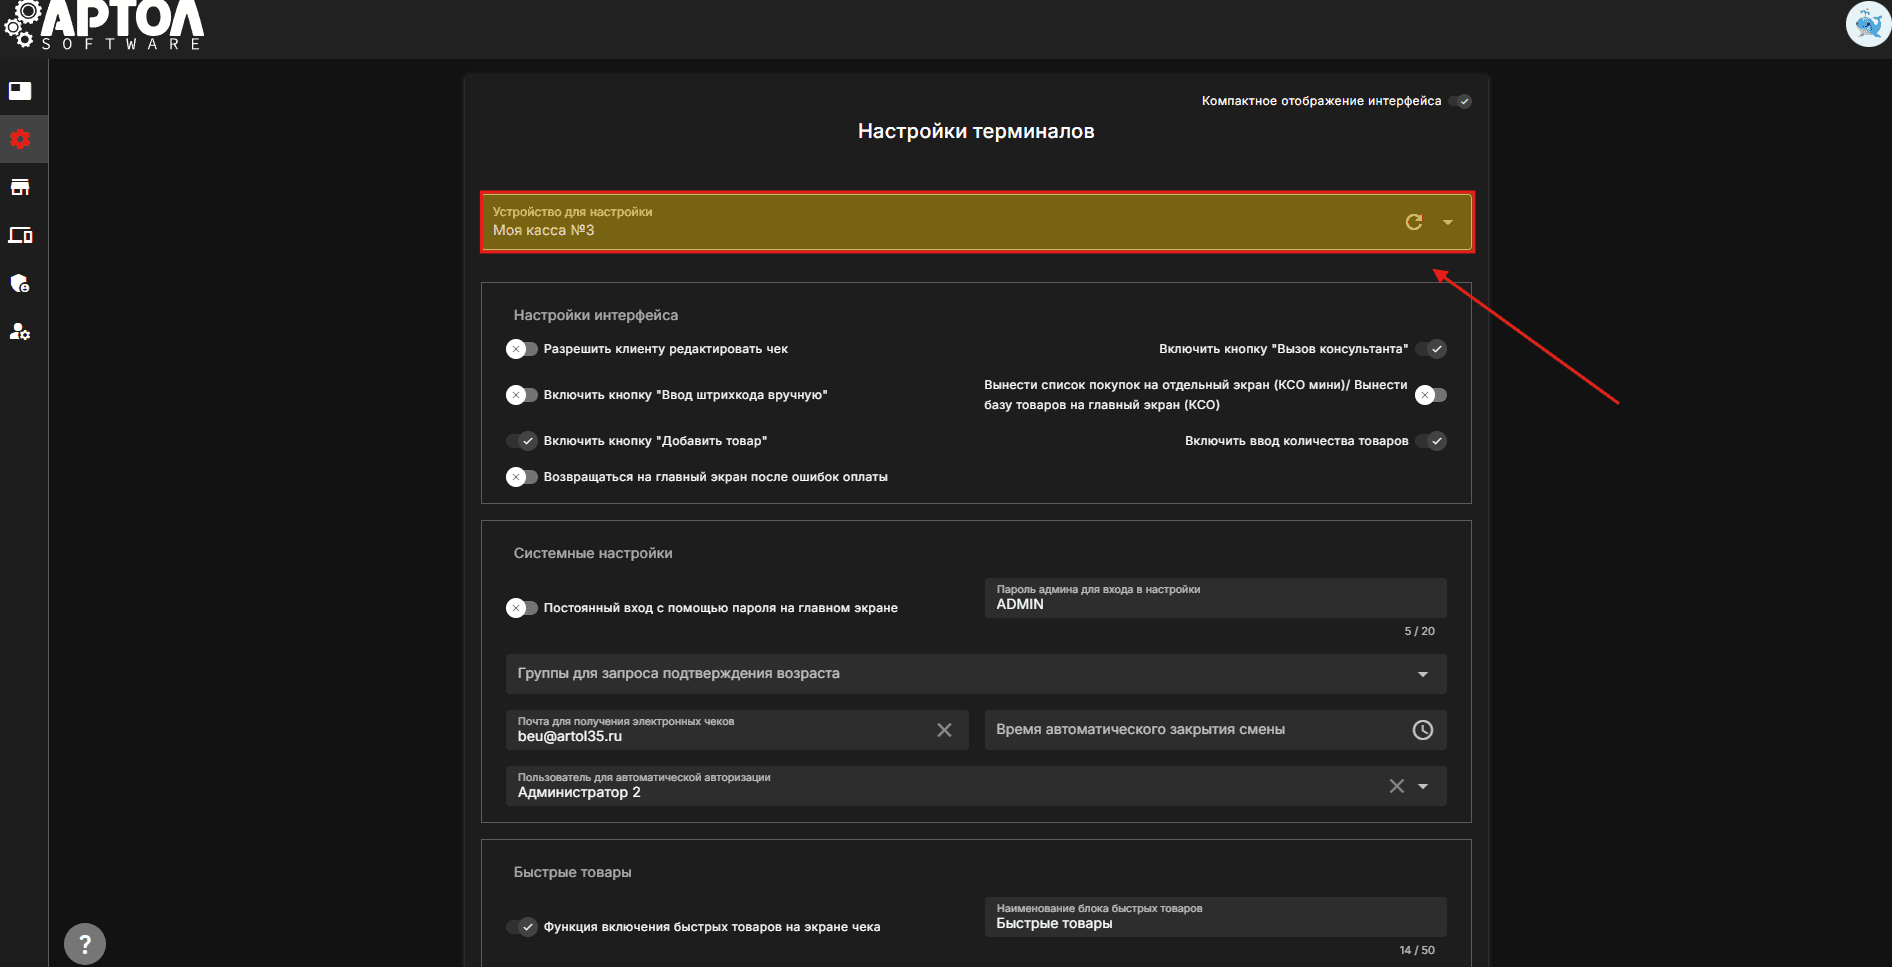The height and width of the screenshot is (967, 1892).
Task: Expand the auto-authorization user dropdown arrow
Action: [1423, 786]
